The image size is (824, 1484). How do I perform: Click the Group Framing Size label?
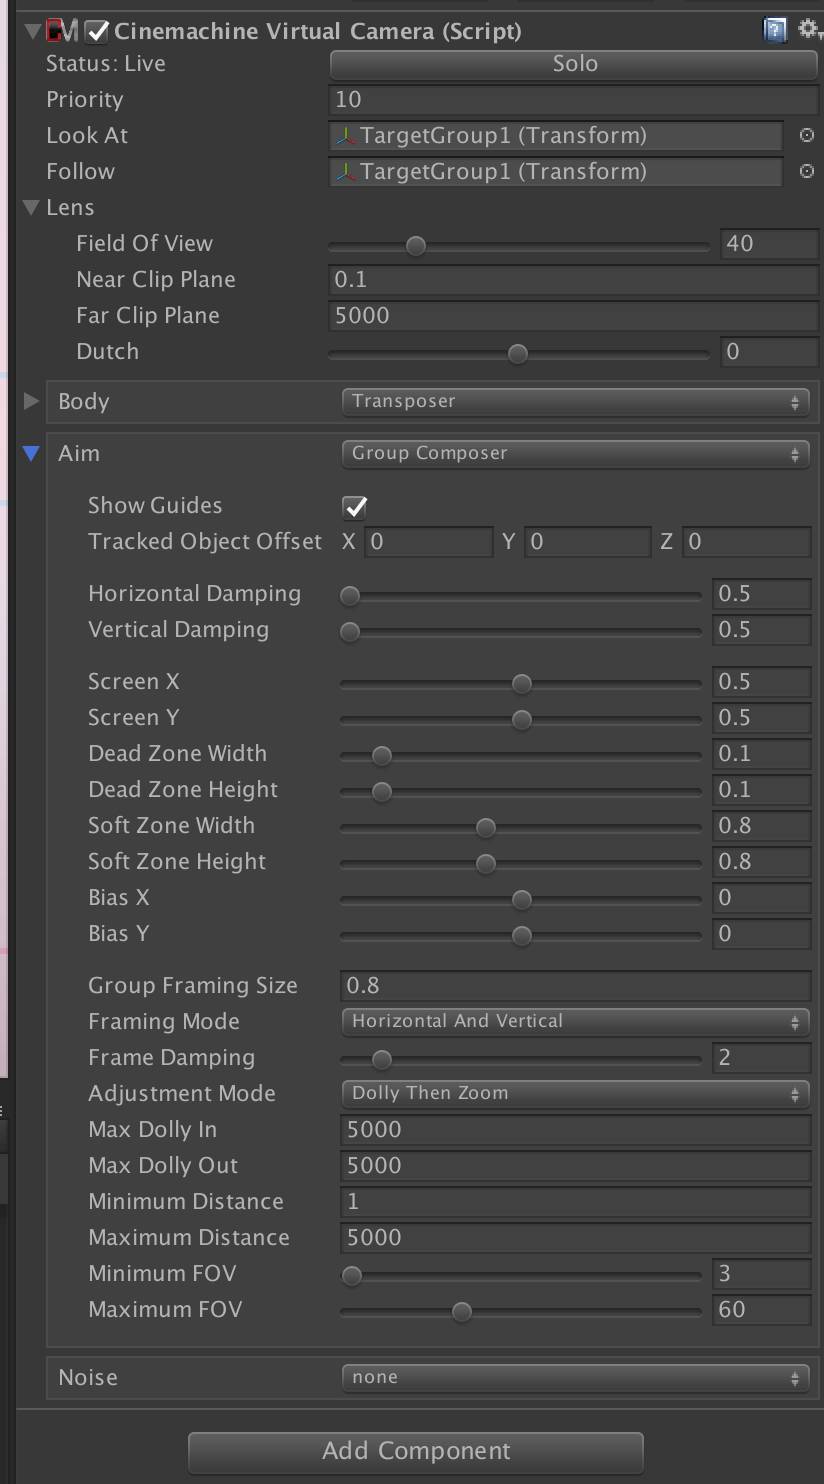193,986
